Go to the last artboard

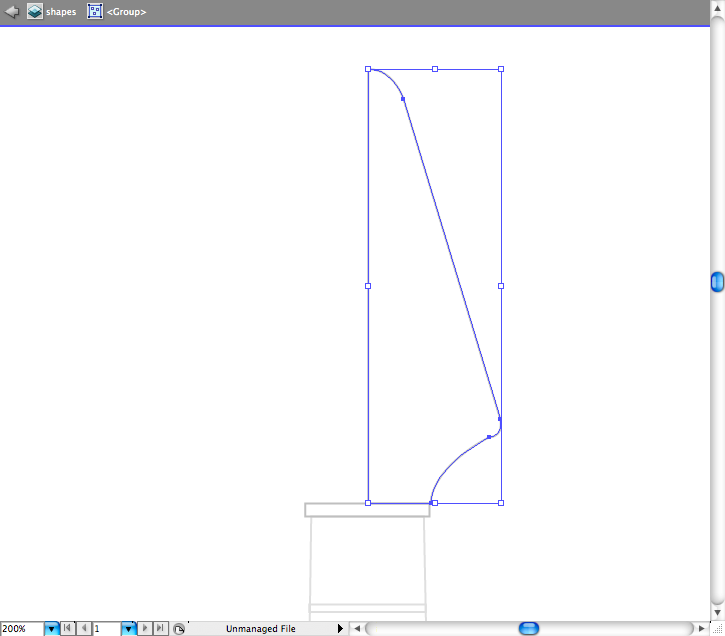[x=160, y=629]
